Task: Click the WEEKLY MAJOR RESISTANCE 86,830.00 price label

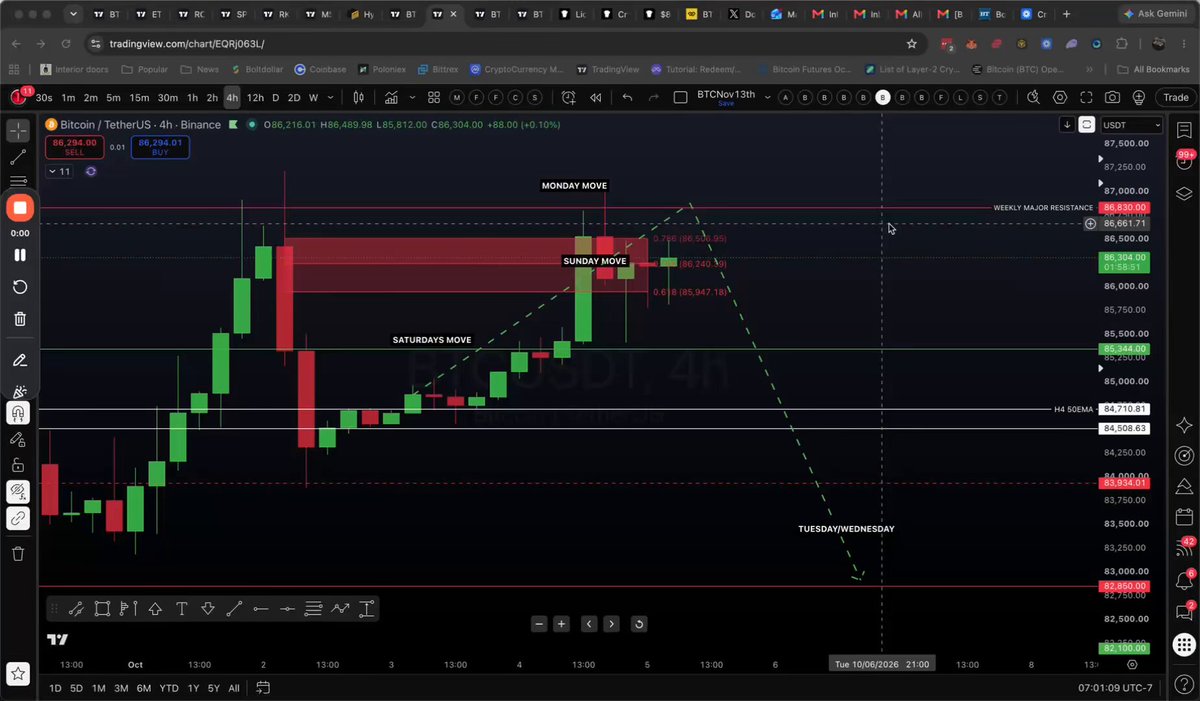Action: tap(1123, 207)
